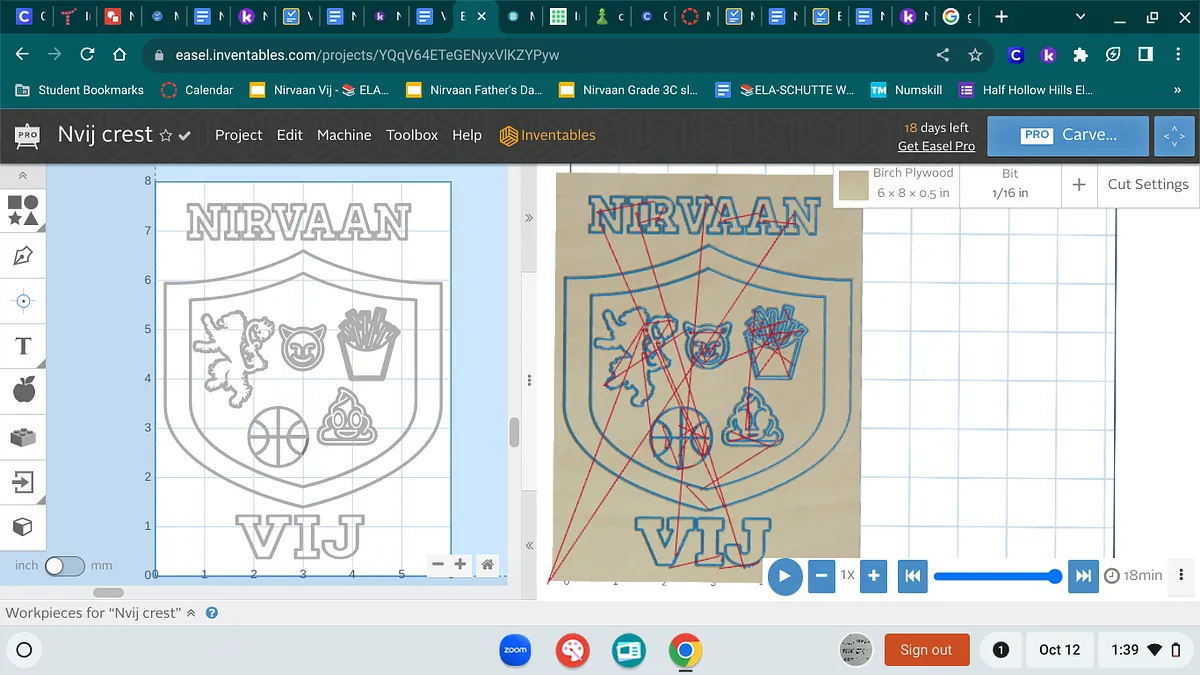Click the home reset-view icon
The width and height of the screenshot is (1200, 675).
pos(487,565)
